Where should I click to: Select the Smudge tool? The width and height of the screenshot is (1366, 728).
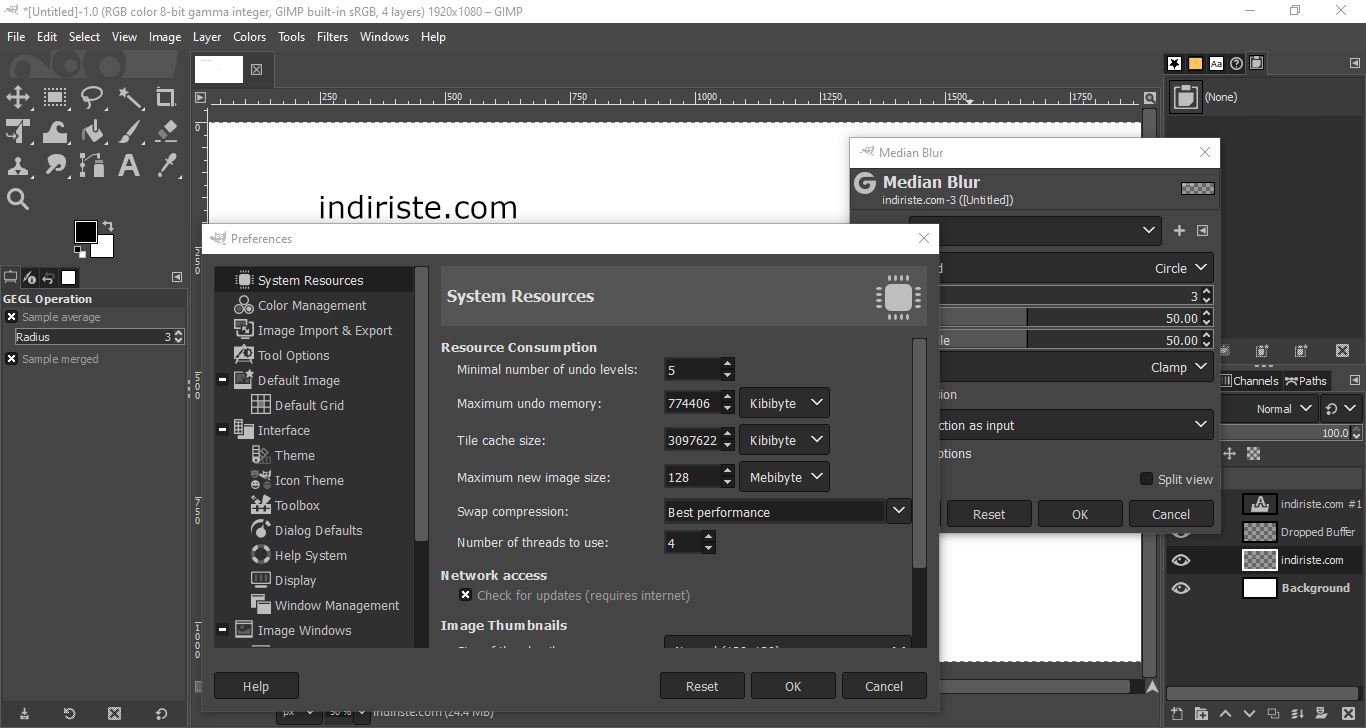55,165
